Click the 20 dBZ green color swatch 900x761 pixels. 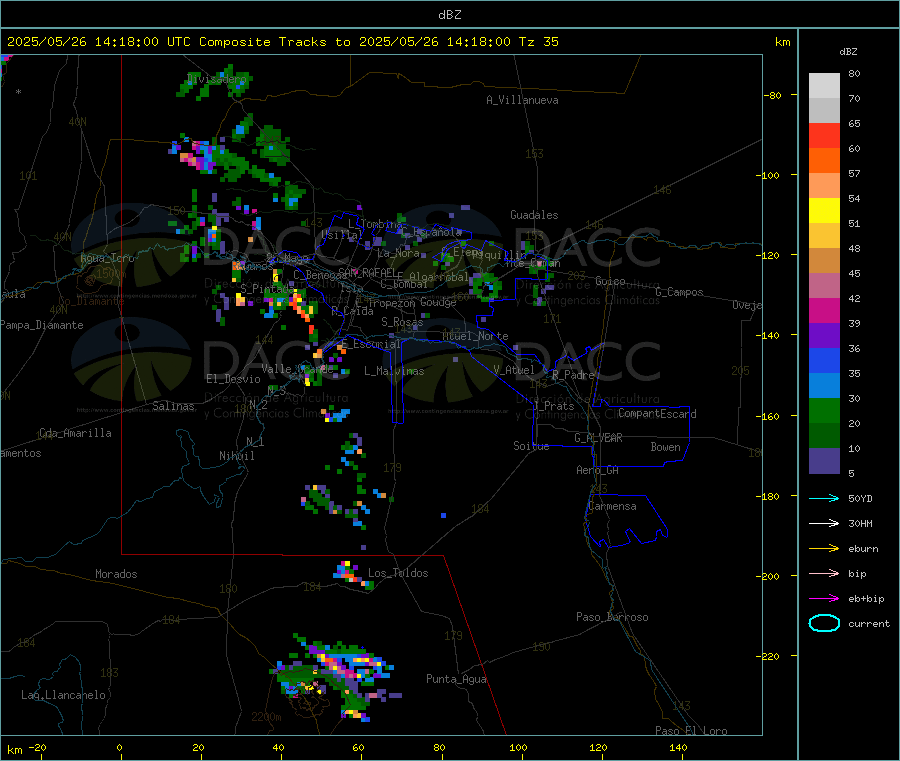pyautogui.click(x=824, y=436)
